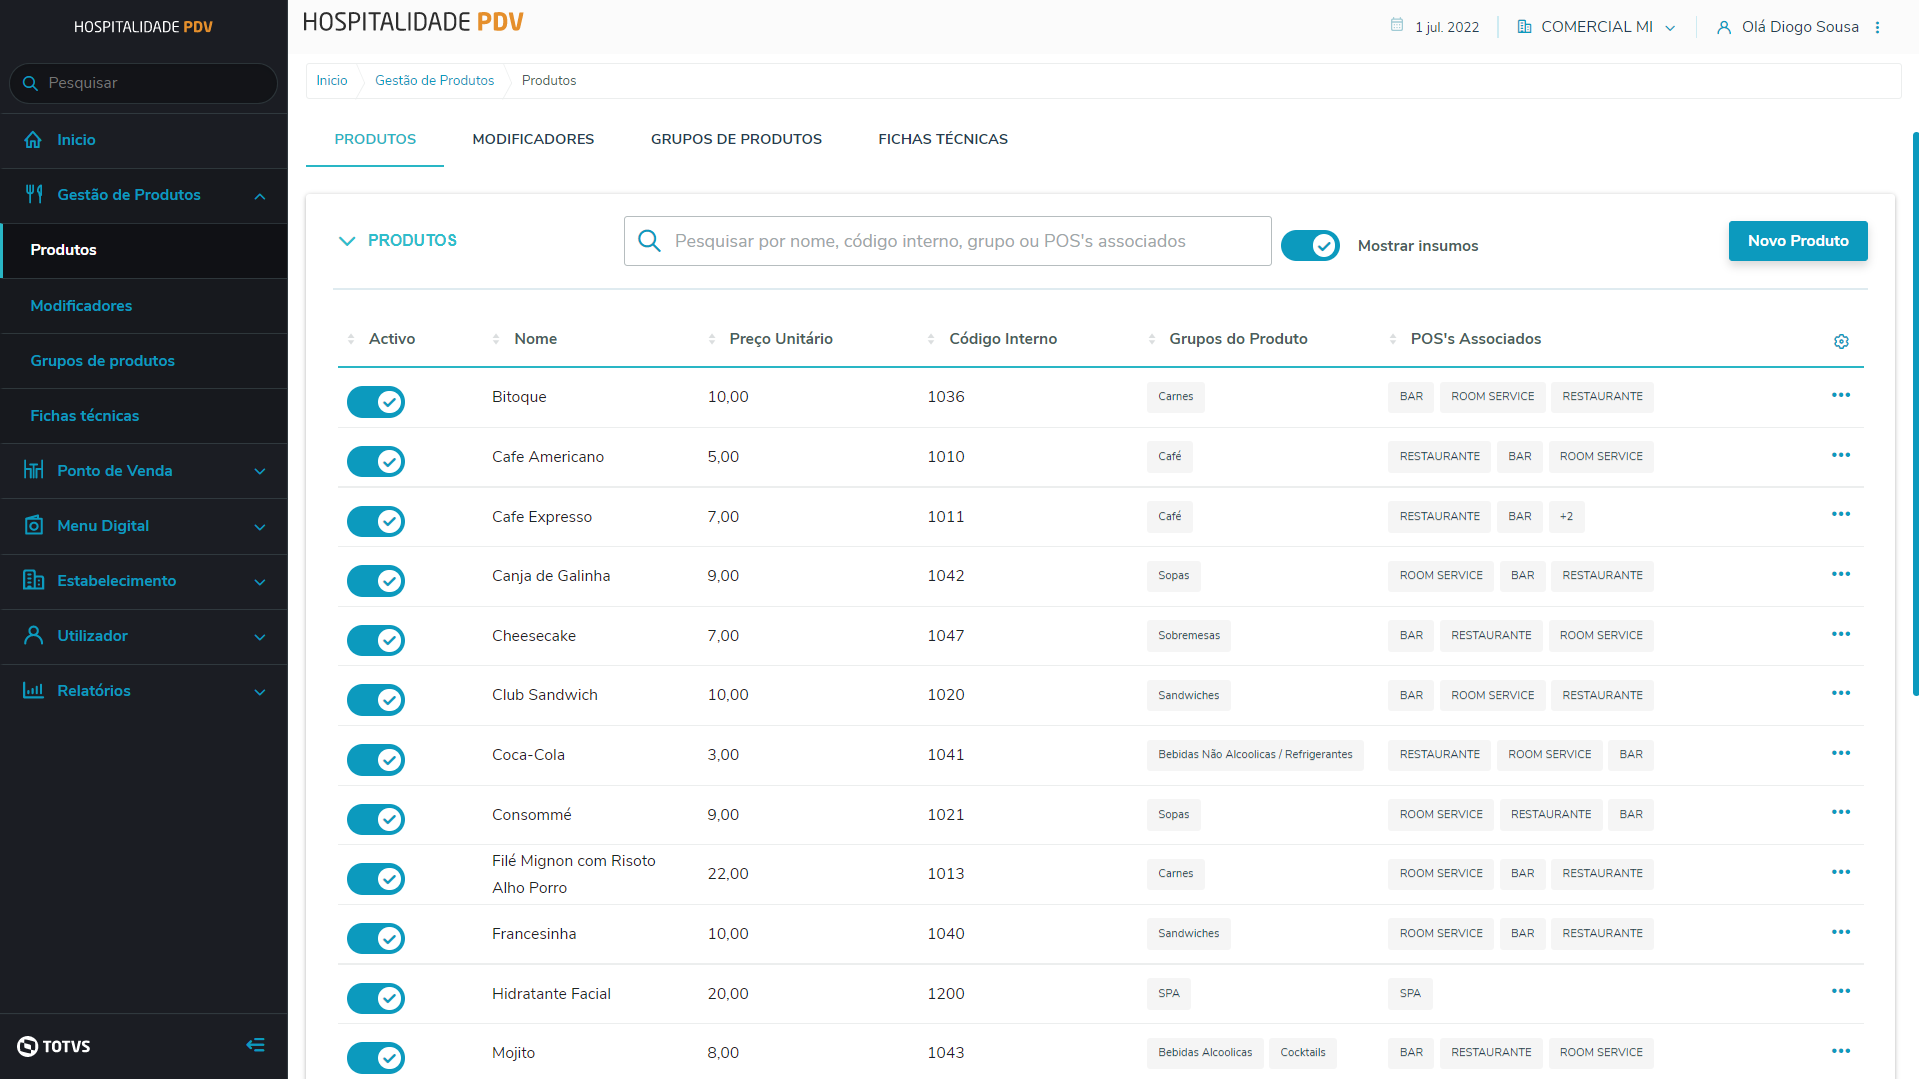This screenshot has height=1079, width=1919.
Task: Click the table settings gear icon
Action: (1841, 342)
